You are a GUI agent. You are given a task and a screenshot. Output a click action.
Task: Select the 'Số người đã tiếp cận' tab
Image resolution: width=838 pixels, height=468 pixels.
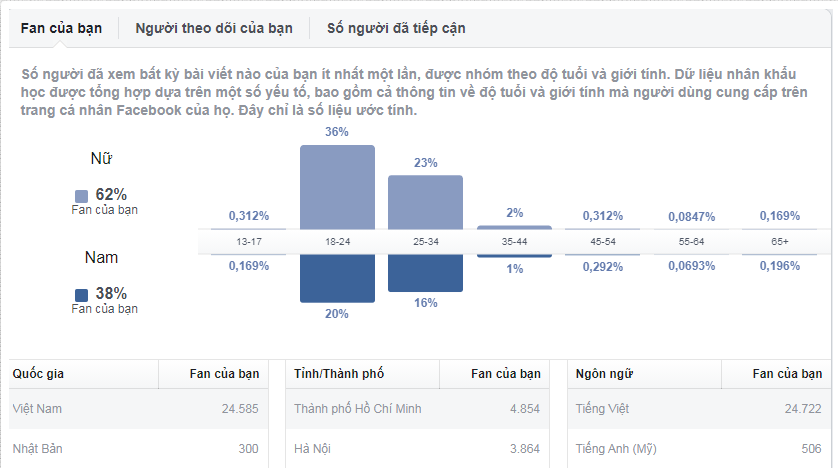pyautogui.click(x=396, y=28)
